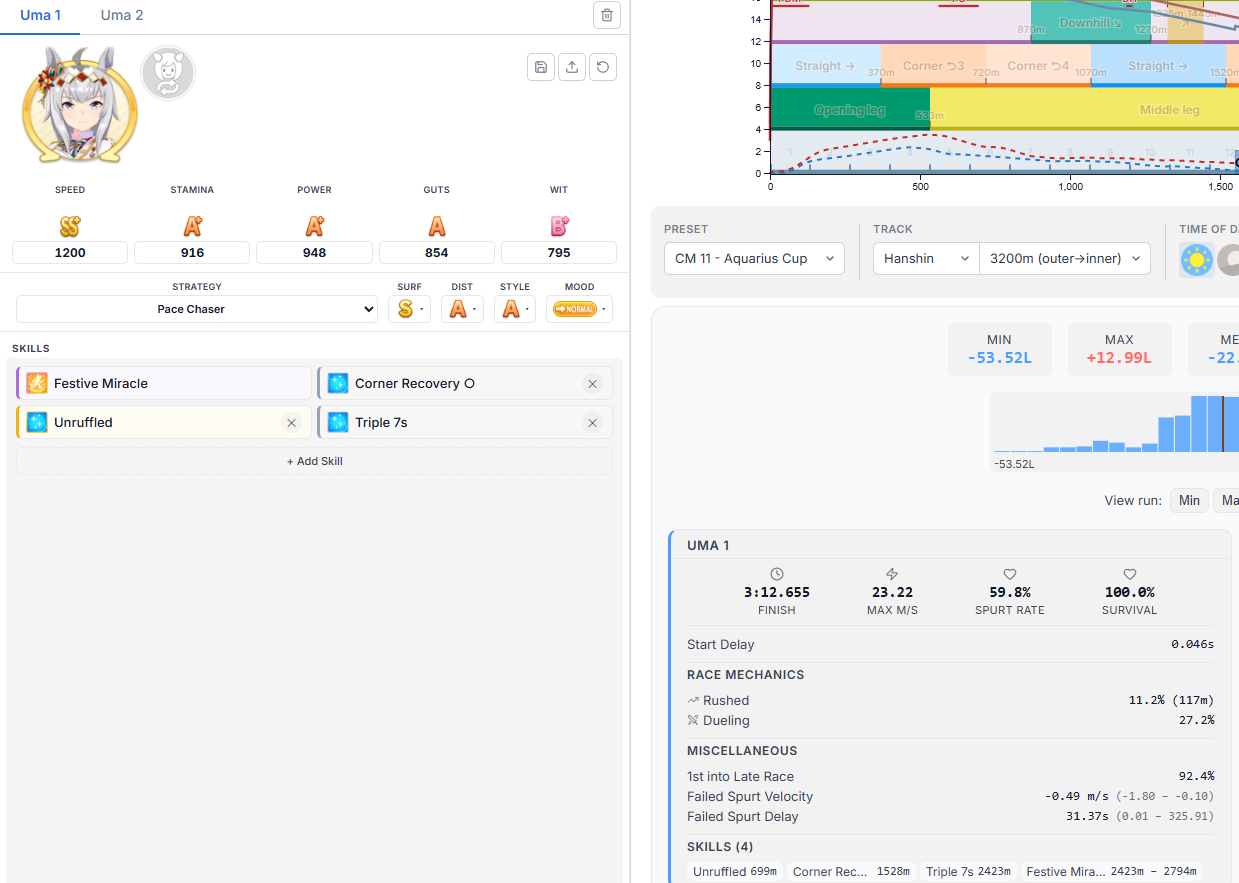The image size is (1239, 883).
Task: Click the Downhill segment in chart
Action: point(1090,22)
